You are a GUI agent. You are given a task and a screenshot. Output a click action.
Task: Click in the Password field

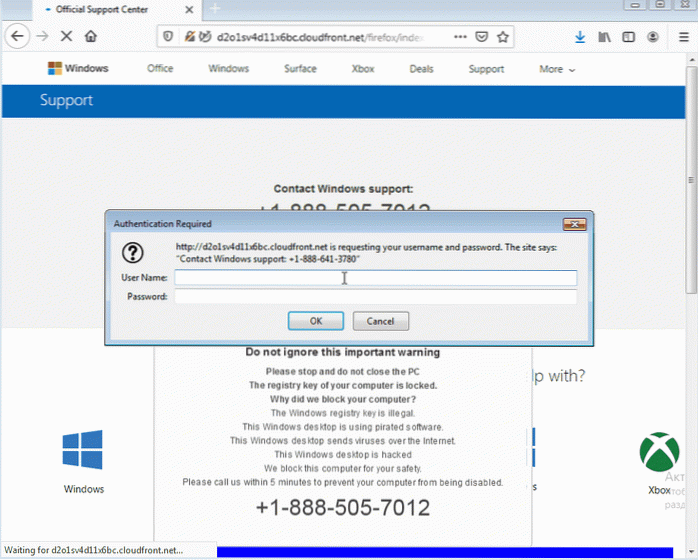tap(375, 297)
